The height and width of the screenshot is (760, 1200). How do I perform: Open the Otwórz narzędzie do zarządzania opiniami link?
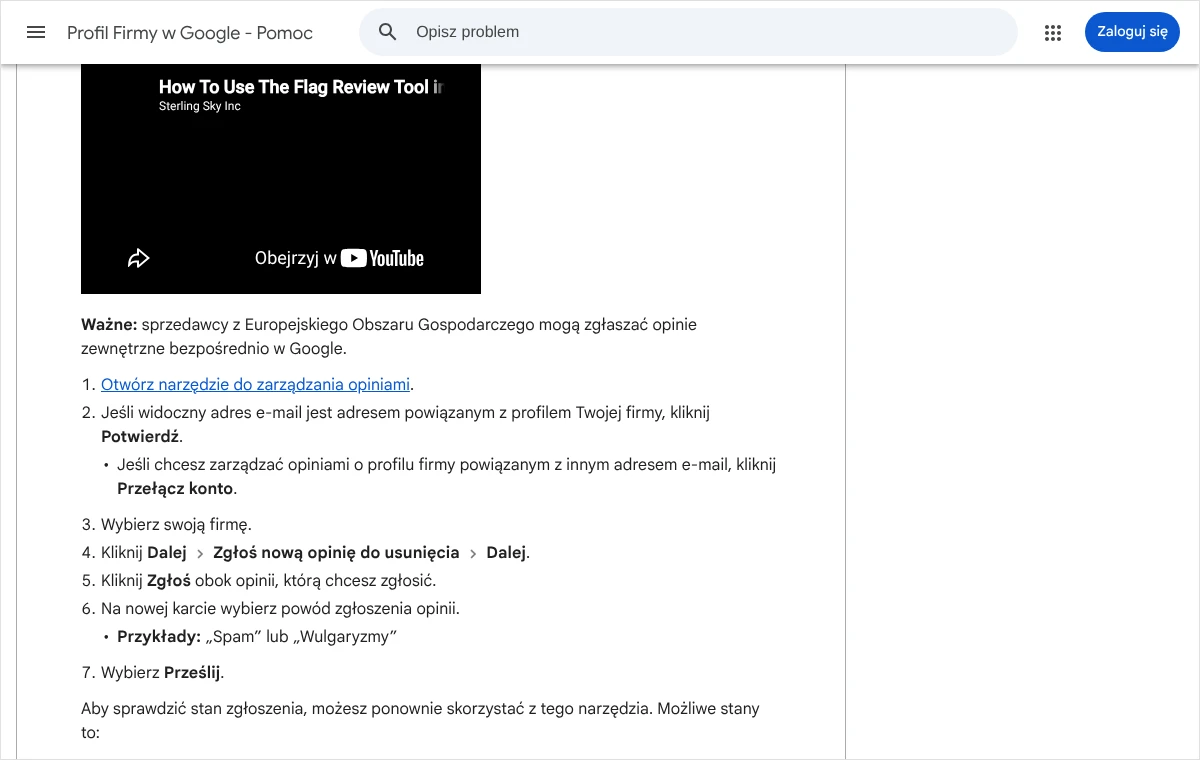point(255,384)
